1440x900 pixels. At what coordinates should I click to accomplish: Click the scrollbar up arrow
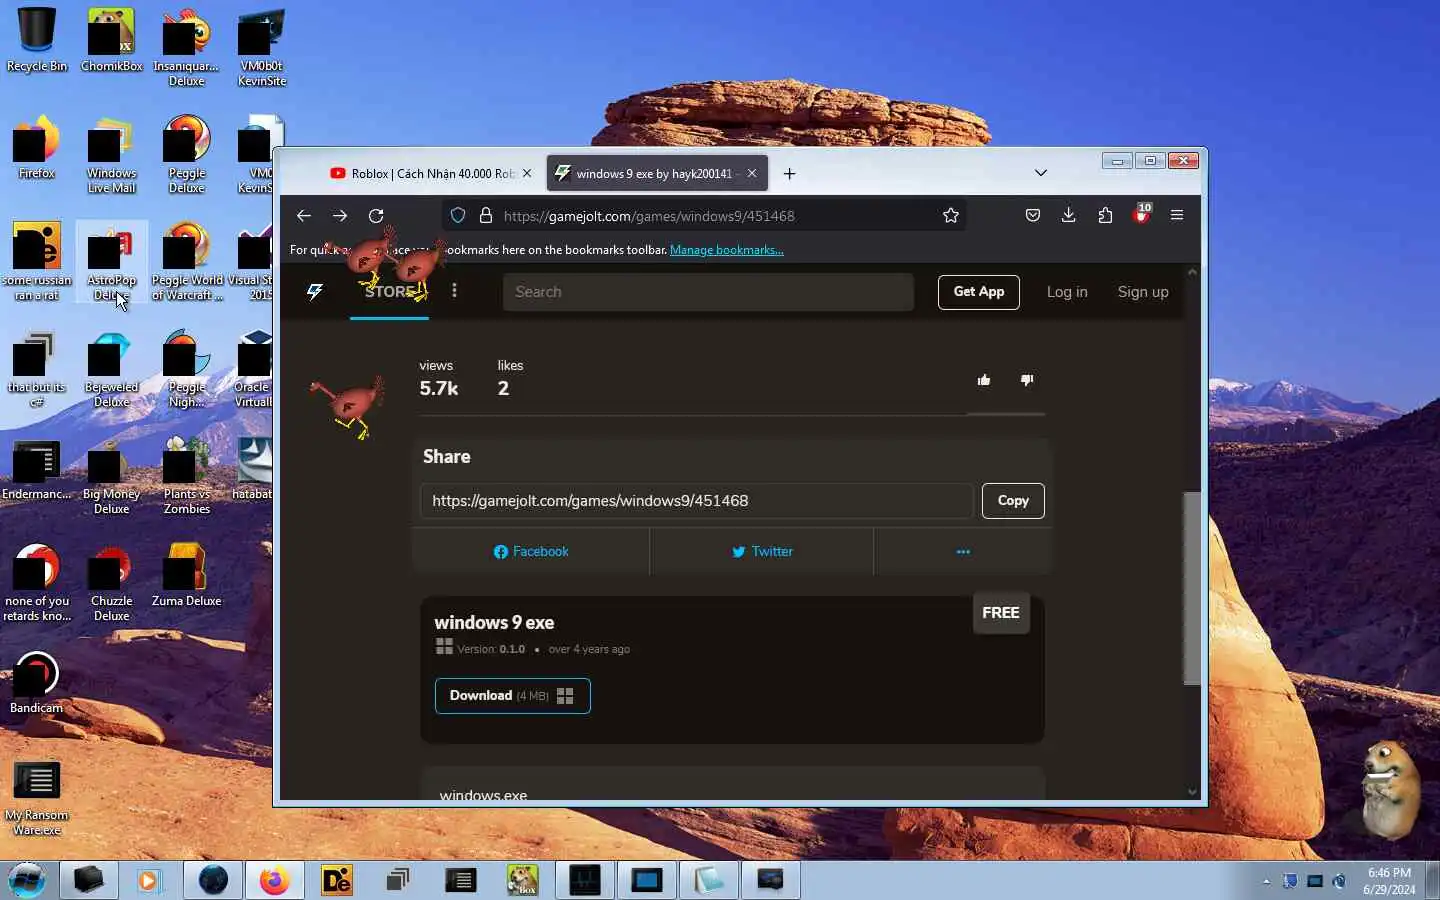(x=1192, y=272)
